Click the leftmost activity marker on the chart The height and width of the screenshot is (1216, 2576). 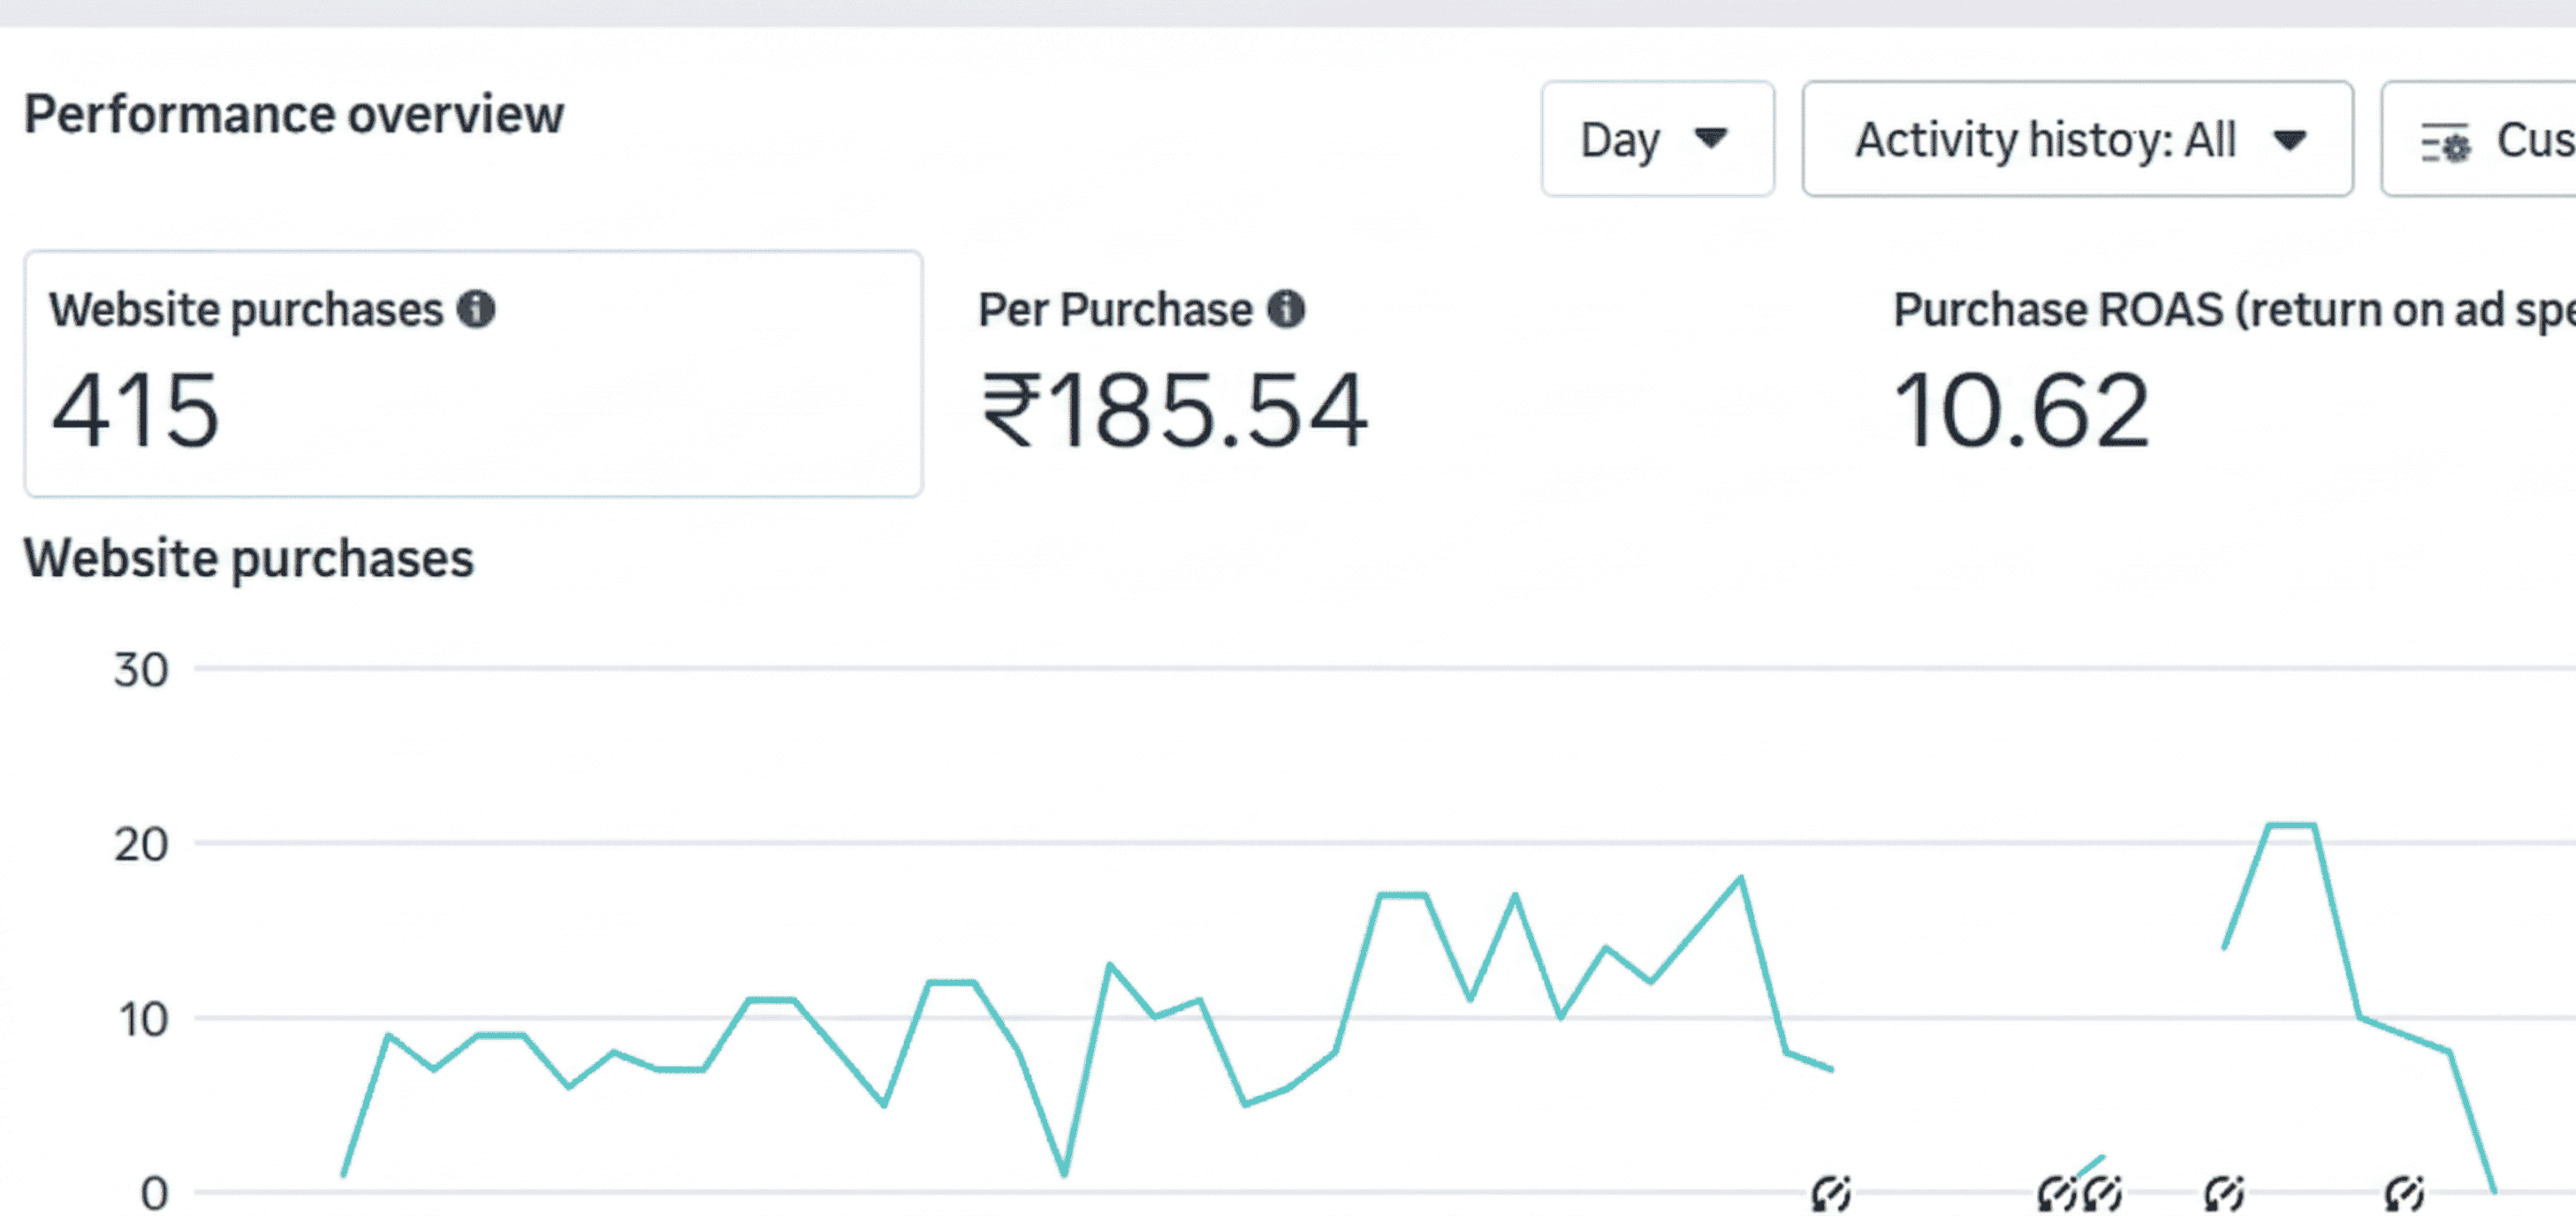click(x=1831, y=1193)
